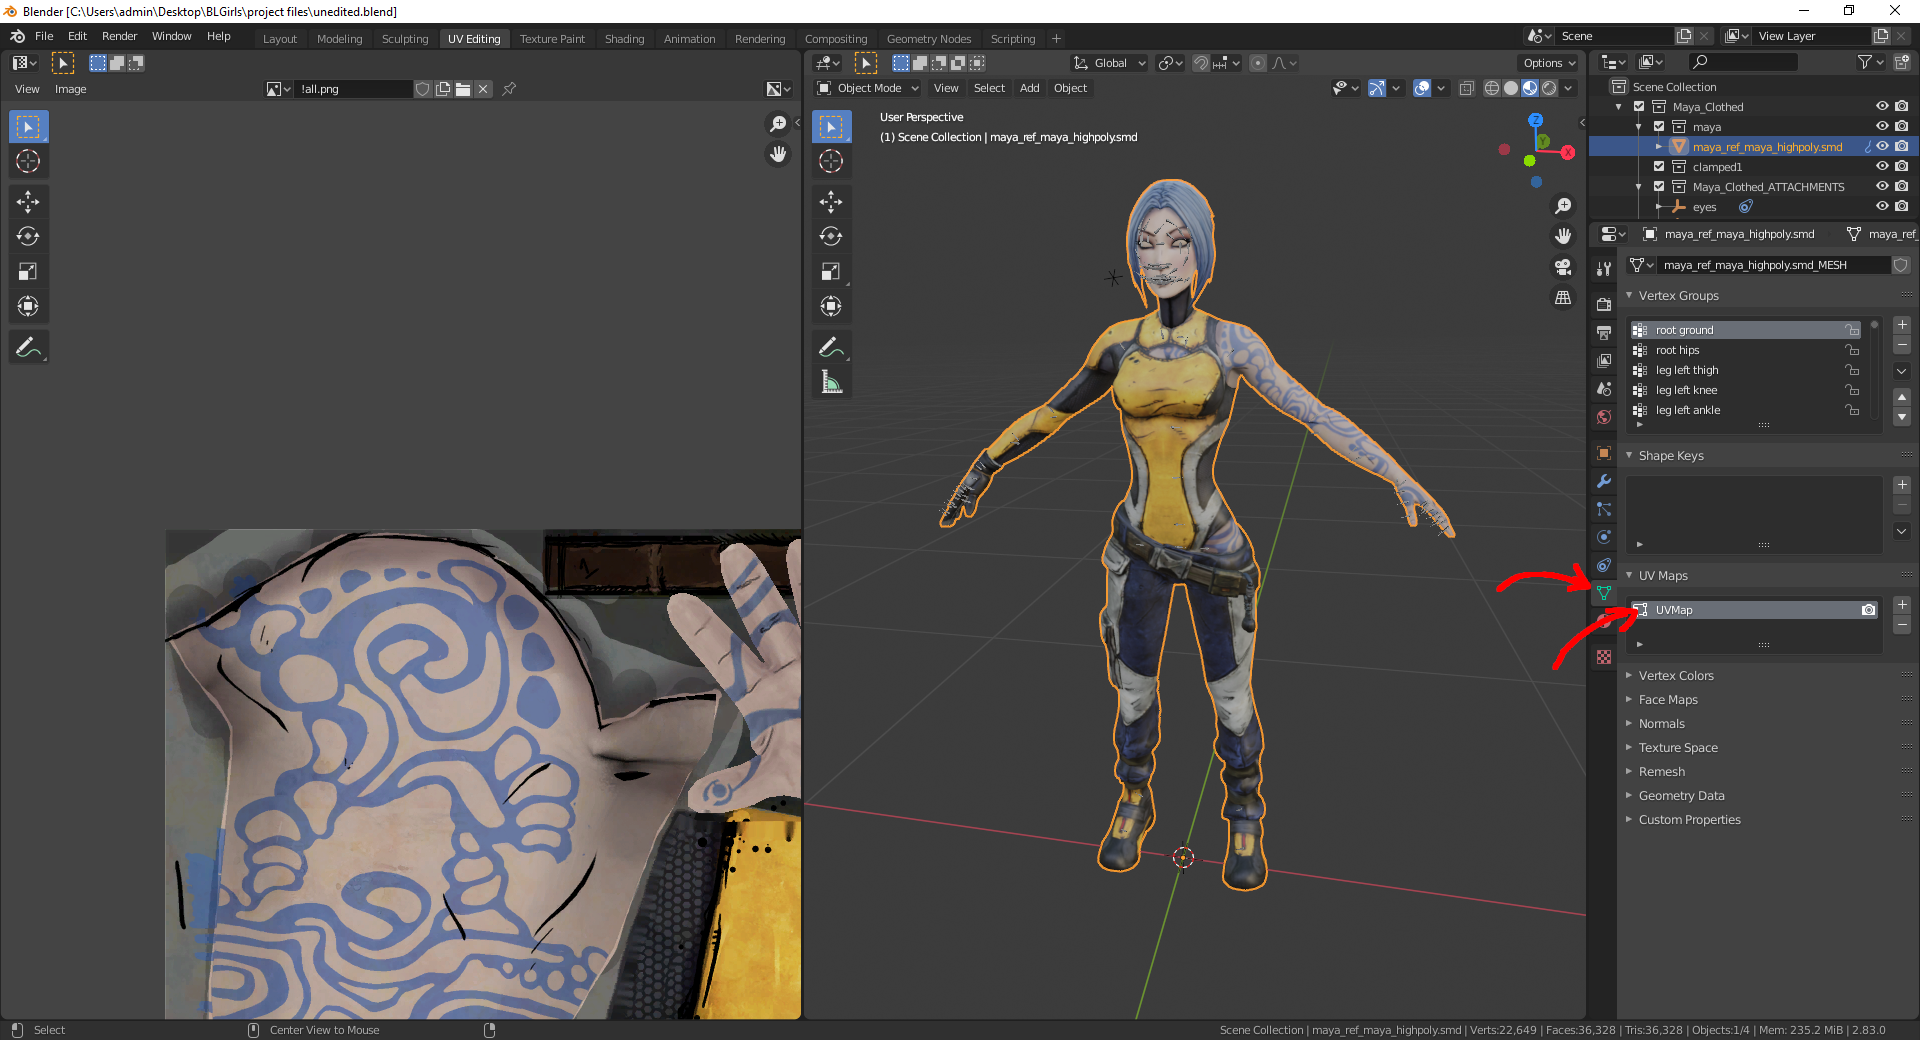Click the Rotate tool in the 3D viewport
Screen dimensions: 1920x1040
pos(831,236)
